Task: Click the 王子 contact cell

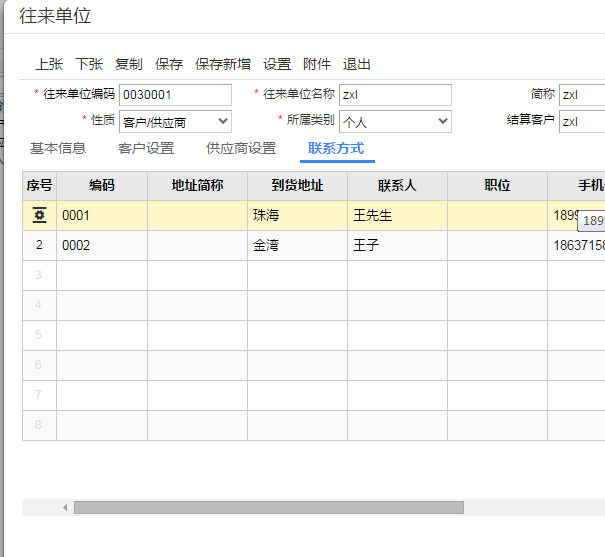Action: click(397, 245)
